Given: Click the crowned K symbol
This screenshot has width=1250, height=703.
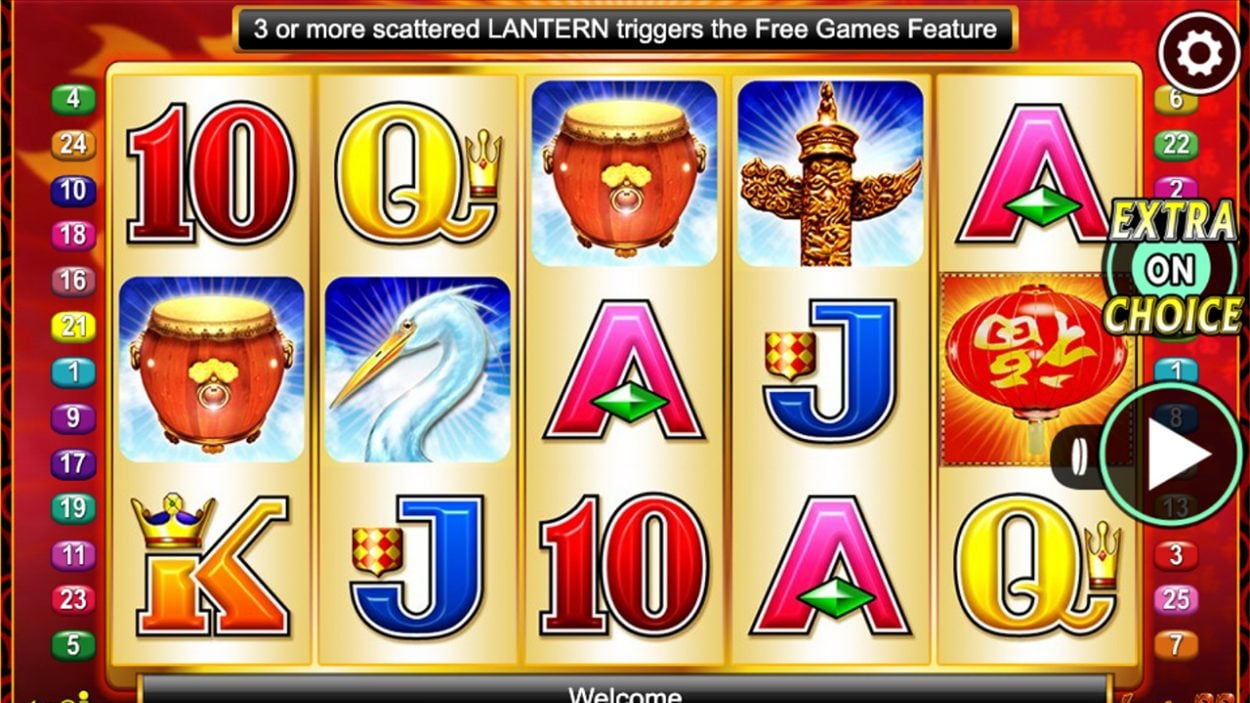Looking at the screenshot, I should click(211, 564).
